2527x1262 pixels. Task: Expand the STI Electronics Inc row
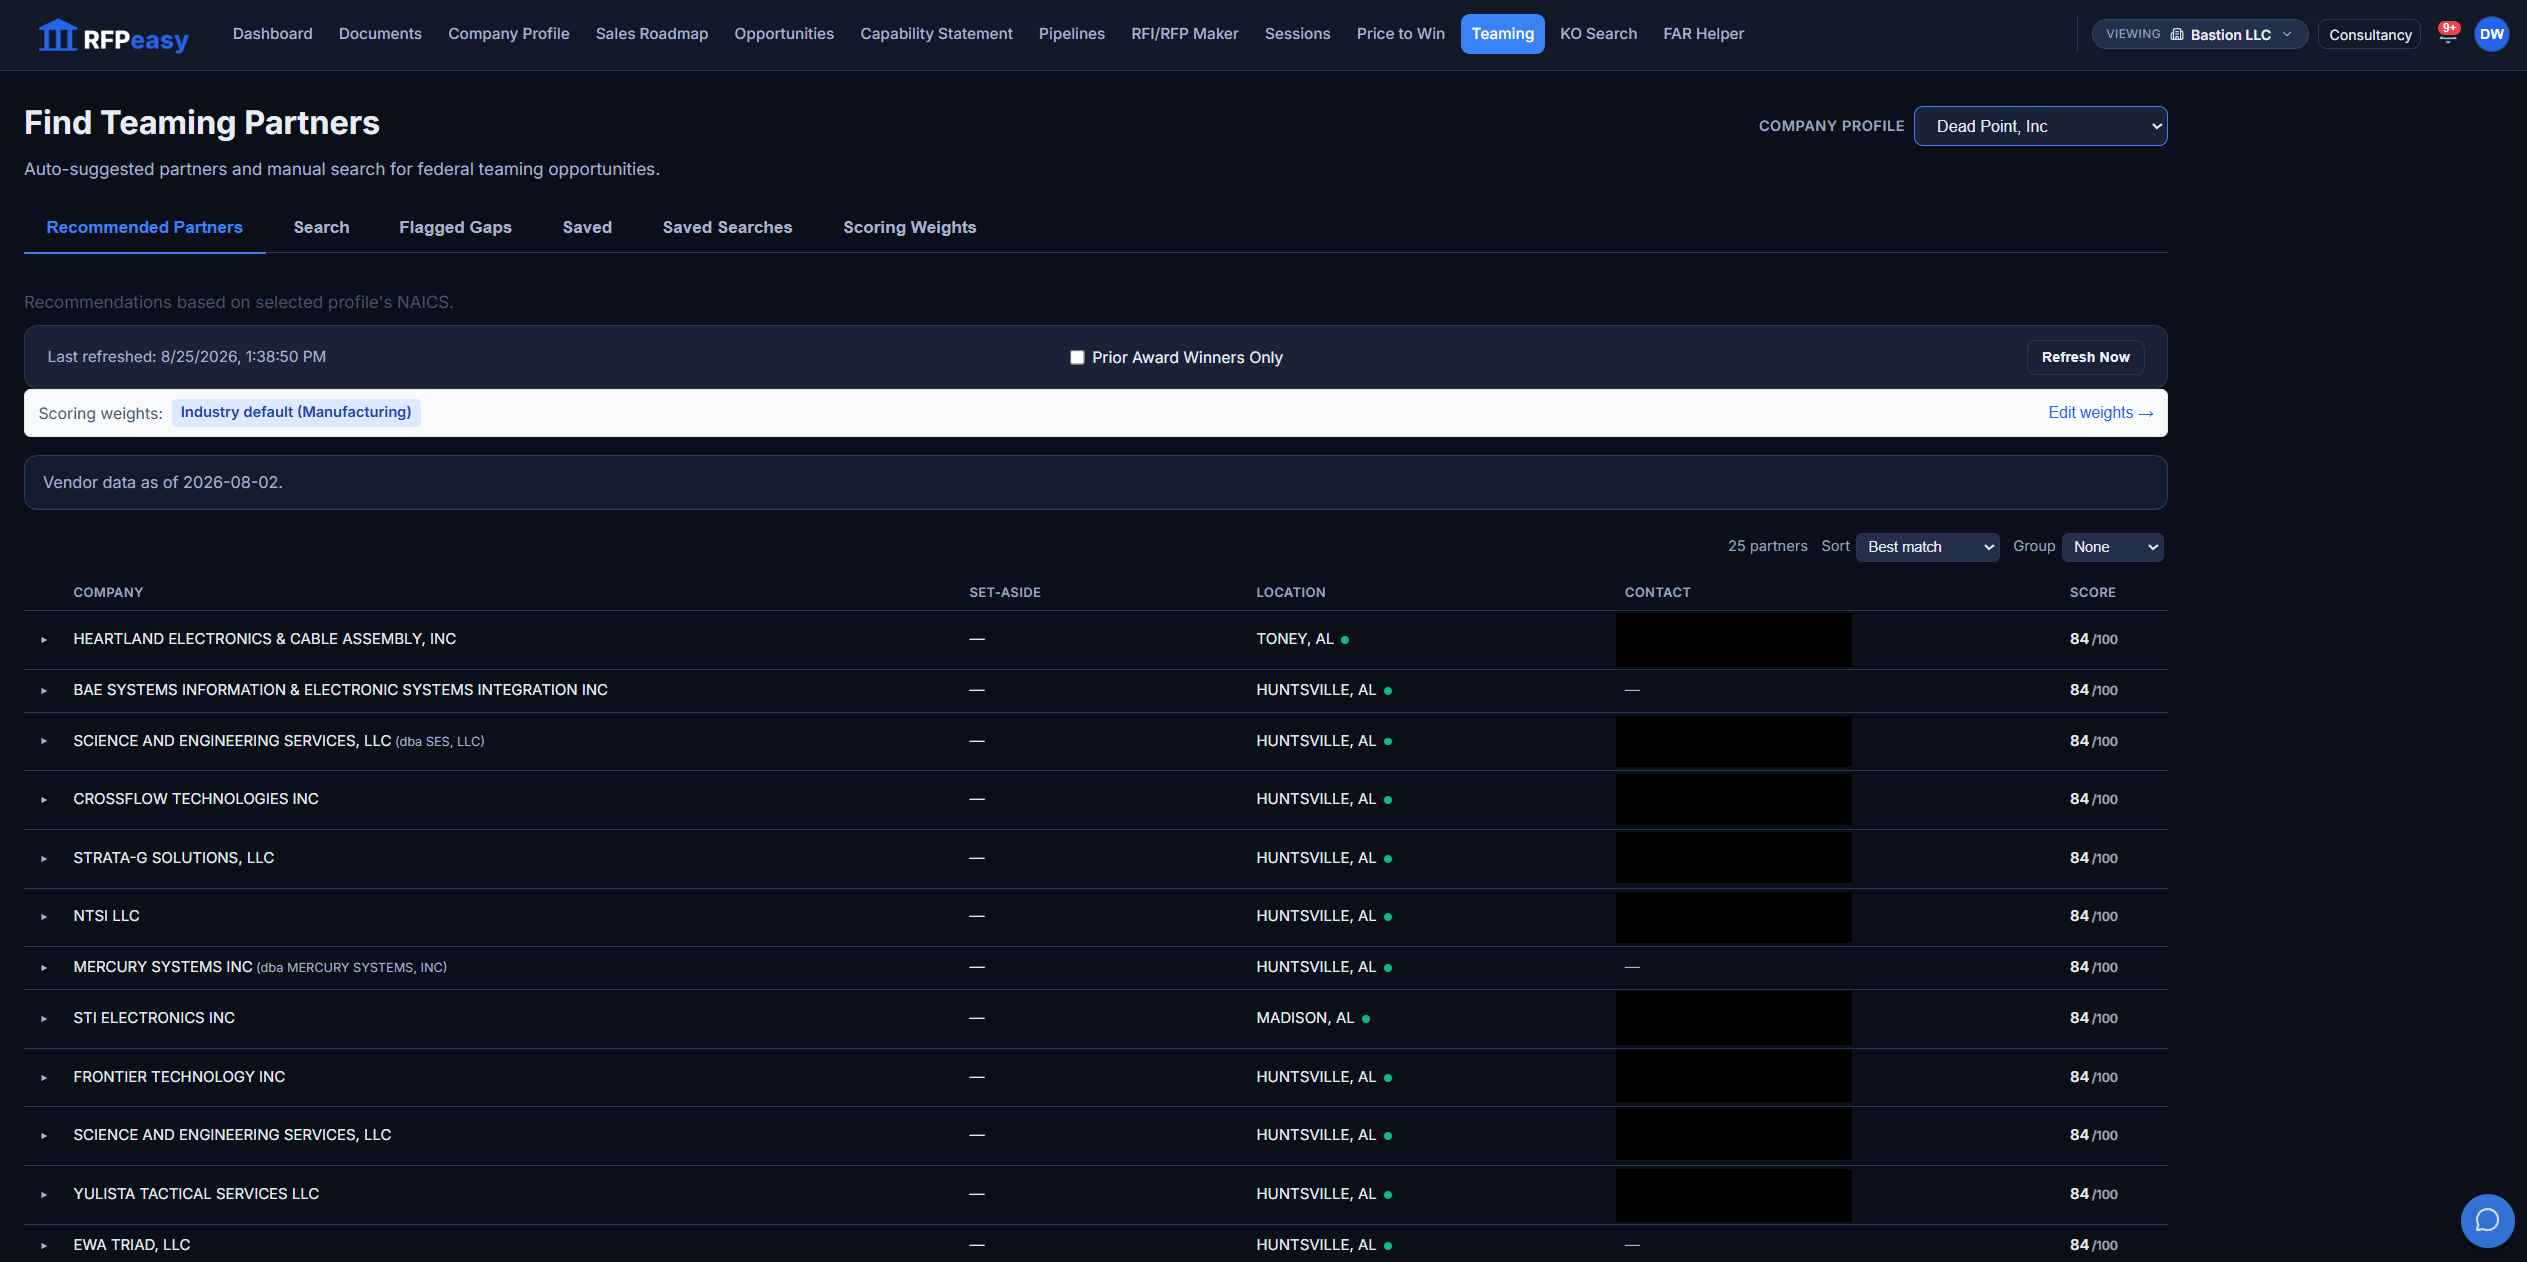[x=44, y=1018]
